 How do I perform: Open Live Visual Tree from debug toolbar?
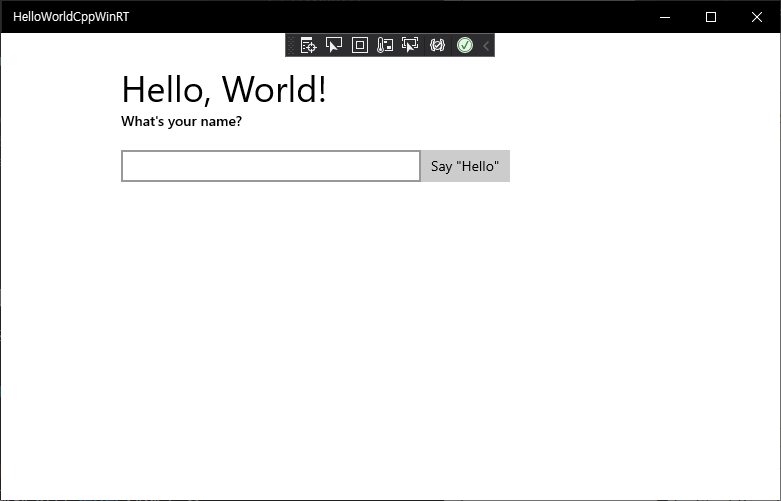pos(308,45)
